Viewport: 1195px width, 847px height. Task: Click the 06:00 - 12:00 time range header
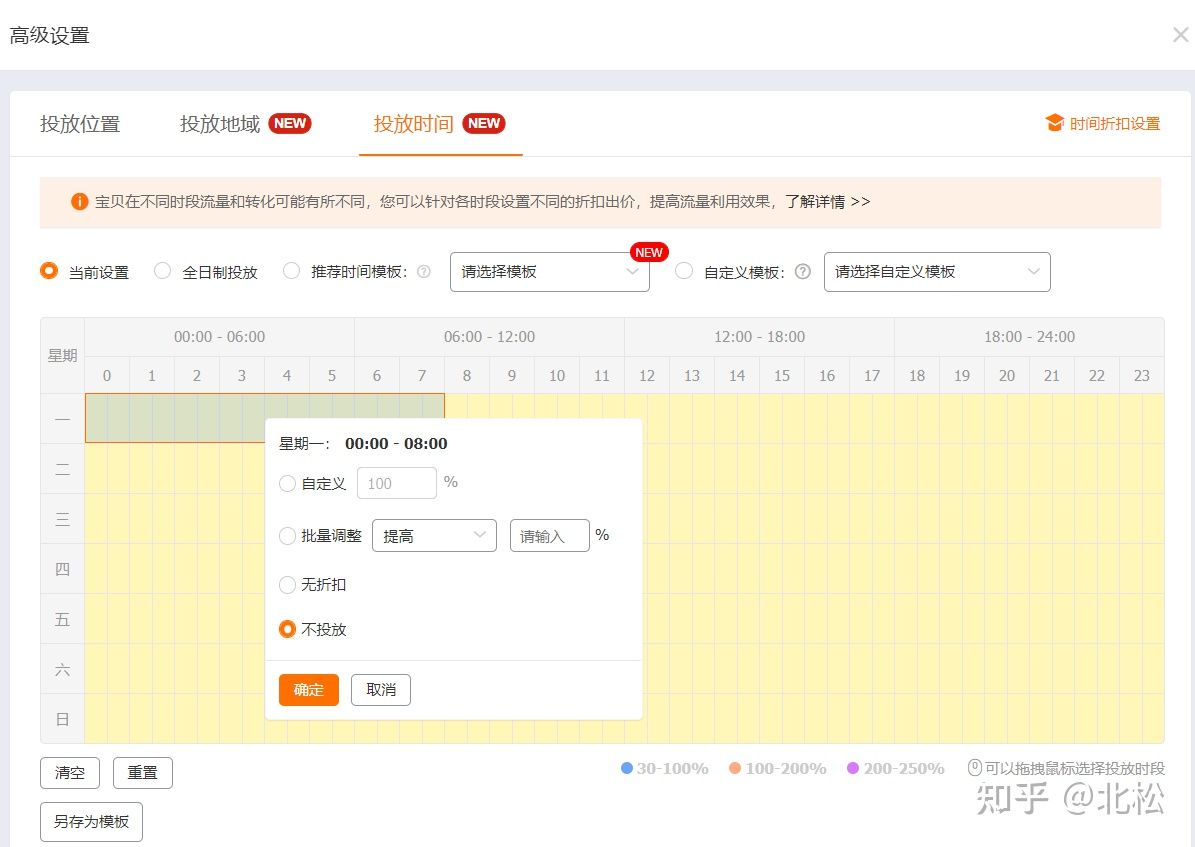pos(489,337)
